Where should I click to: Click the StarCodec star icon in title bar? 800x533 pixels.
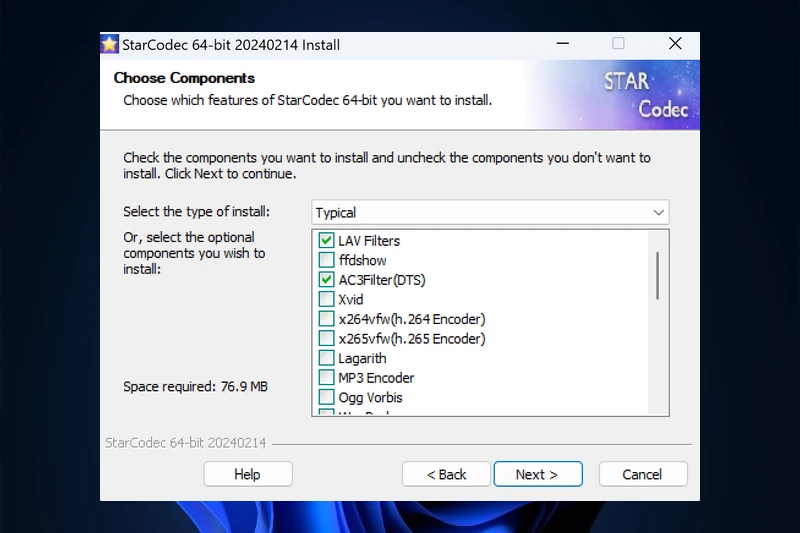110,44
